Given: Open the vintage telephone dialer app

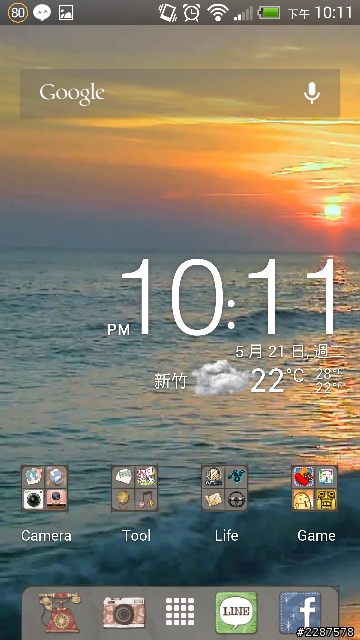Looking at the screenshot, I should click(x=60, y=612).
